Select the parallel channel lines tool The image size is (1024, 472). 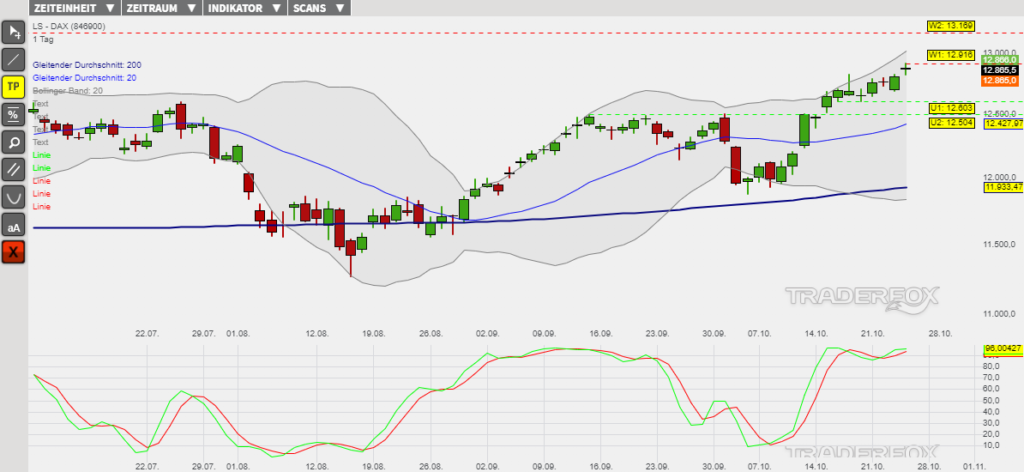(x=14, y=170)
